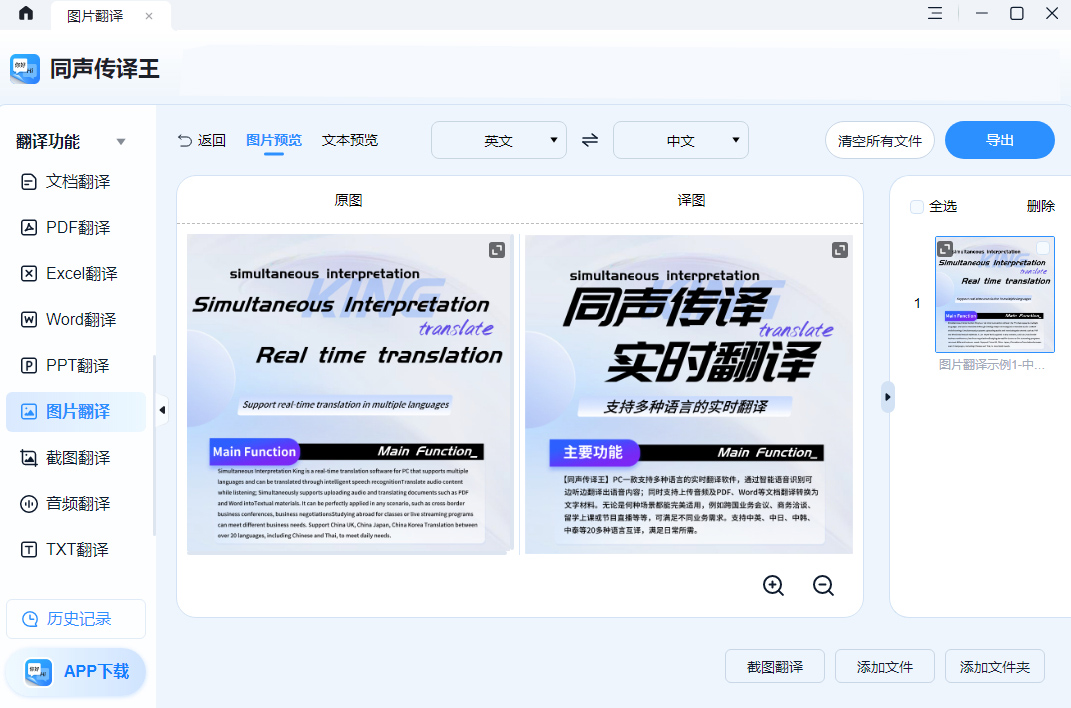Click the 截图翻译 button at bottom
Viewport: 1071px width, 708px height.
point(775,666)
